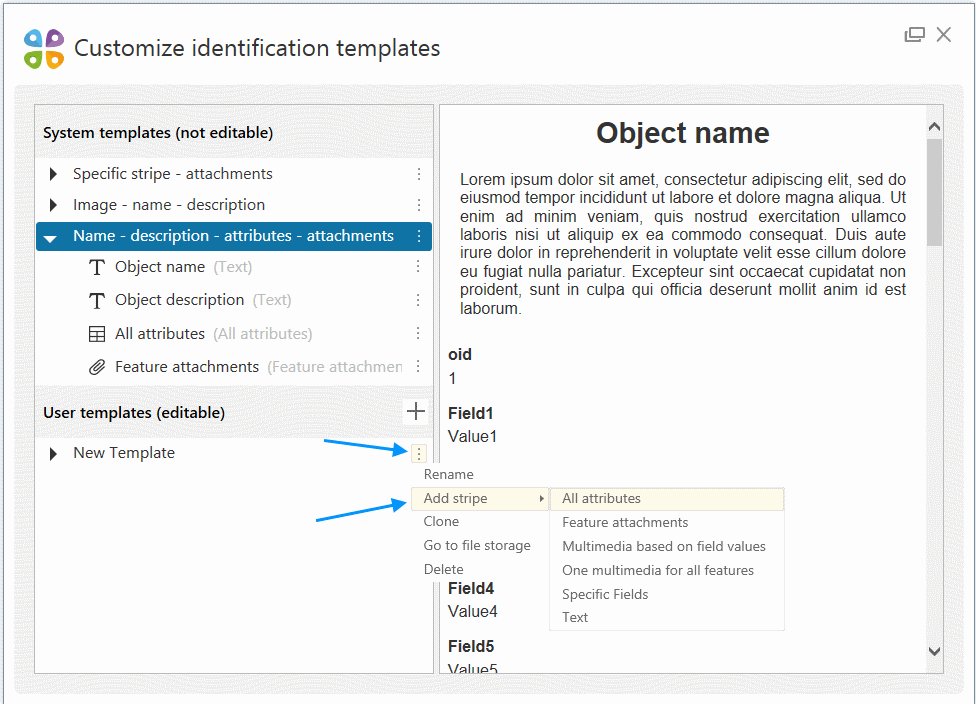Open the New Template three-dot menu
The image size is (976, 704).
419,454
